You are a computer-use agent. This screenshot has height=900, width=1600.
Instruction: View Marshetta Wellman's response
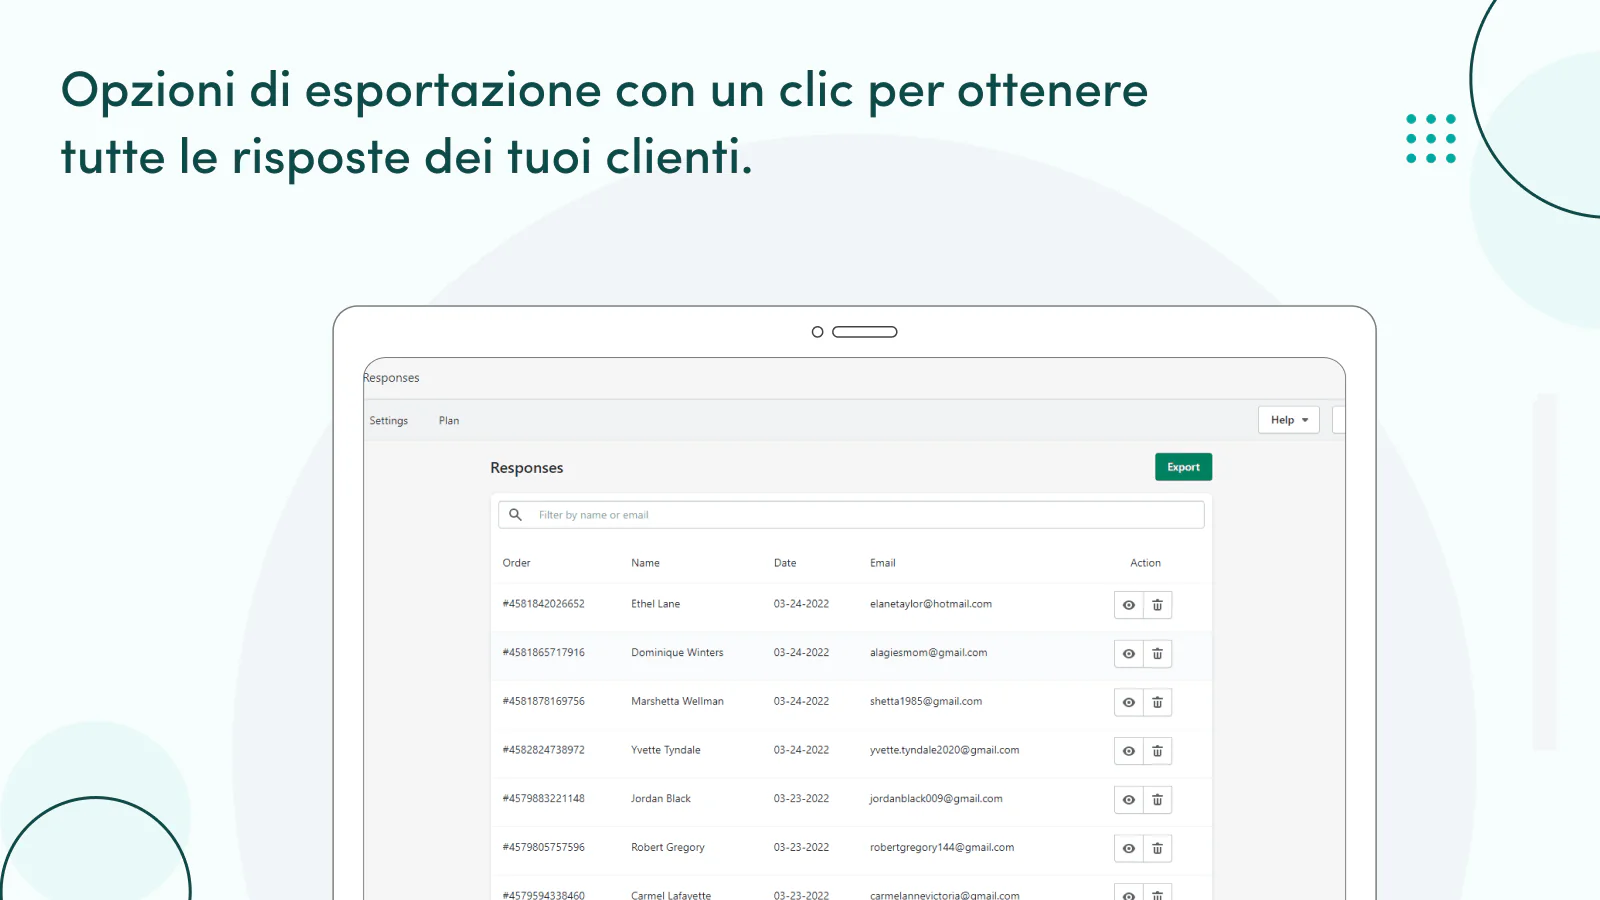pos(1129,703)
